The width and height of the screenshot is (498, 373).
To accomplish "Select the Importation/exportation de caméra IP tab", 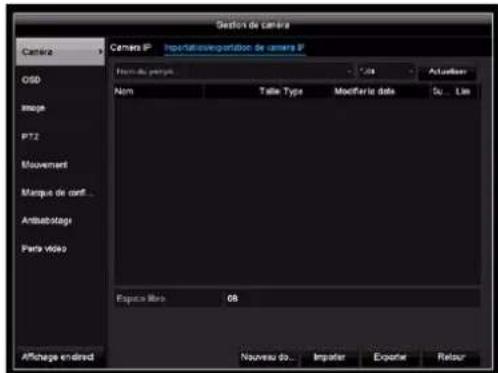I will 234,48.
